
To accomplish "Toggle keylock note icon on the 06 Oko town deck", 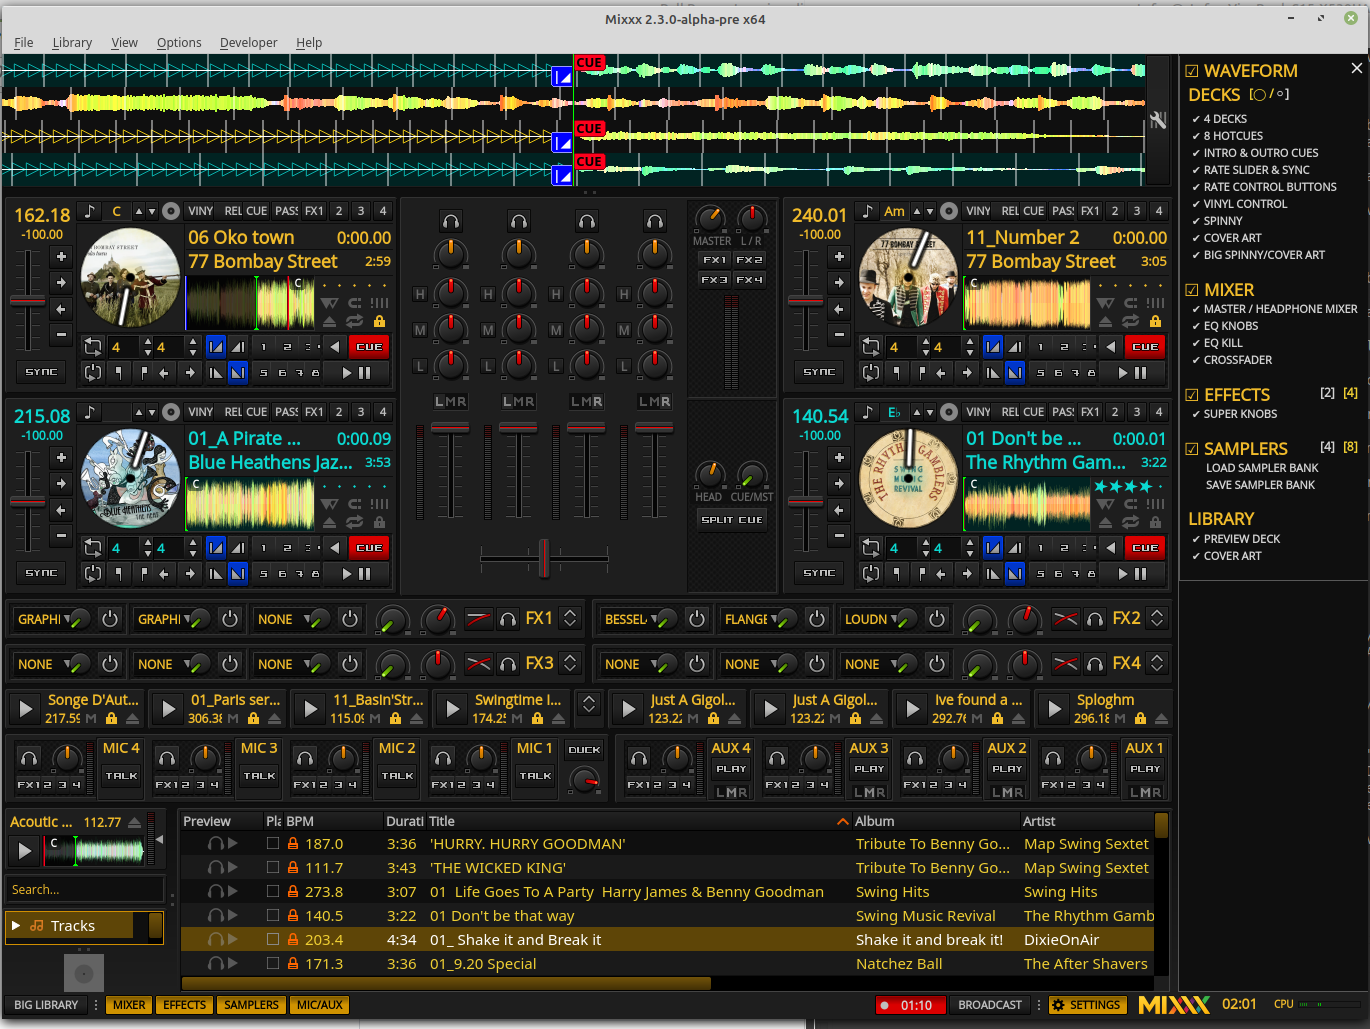I will 90,211.
